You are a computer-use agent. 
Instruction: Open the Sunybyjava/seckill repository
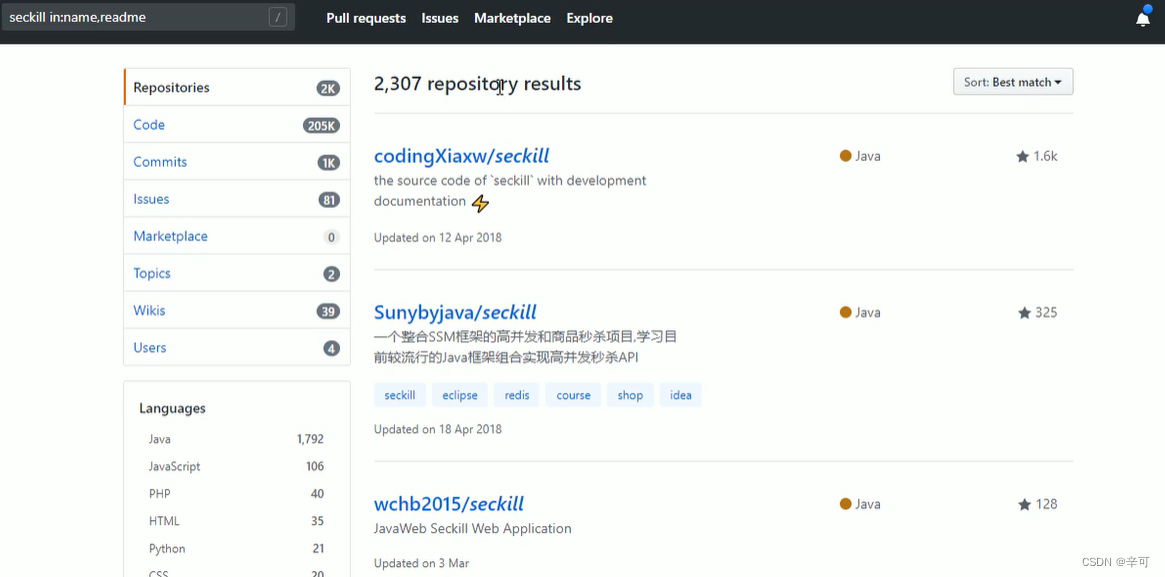tap(455, 312)
